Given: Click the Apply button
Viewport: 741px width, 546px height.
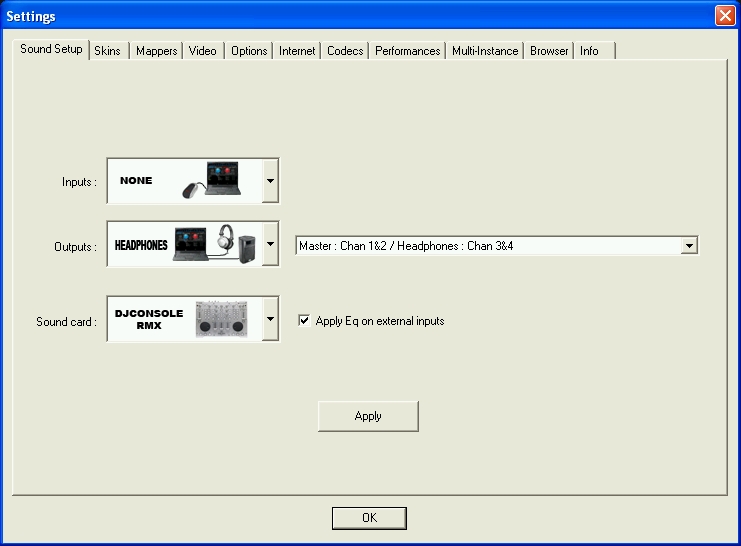Looking at the screenshot, I should [368, 416].
